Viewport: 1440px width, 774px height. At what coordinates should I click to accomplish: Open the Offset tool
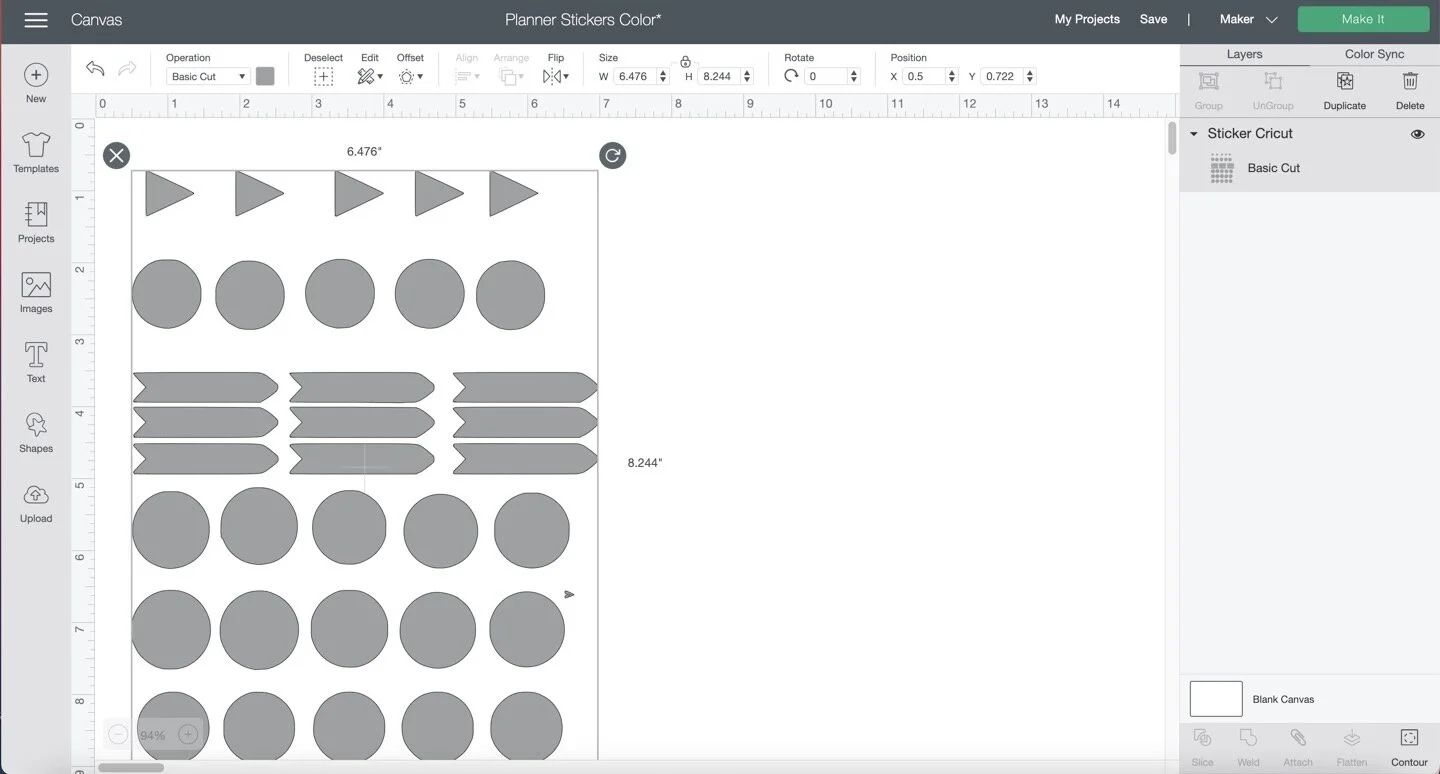coord(410,76)
